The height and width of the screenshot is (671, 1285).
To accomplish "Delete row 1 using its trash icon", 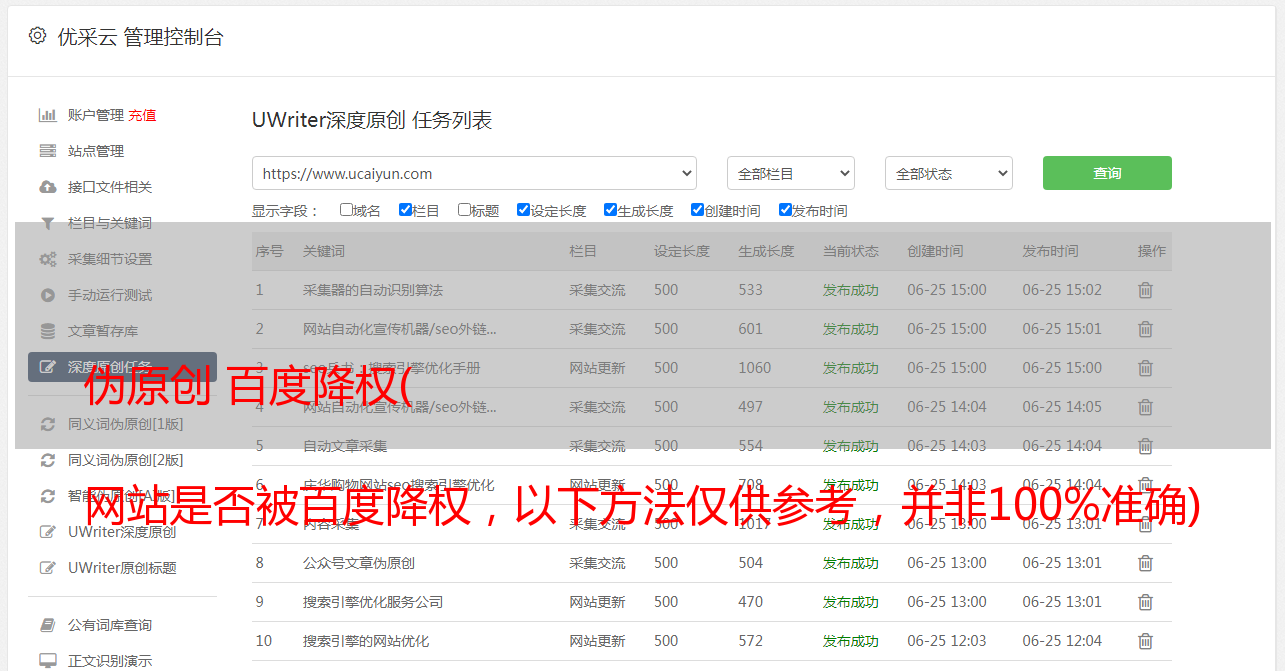I will [1145, 290].
